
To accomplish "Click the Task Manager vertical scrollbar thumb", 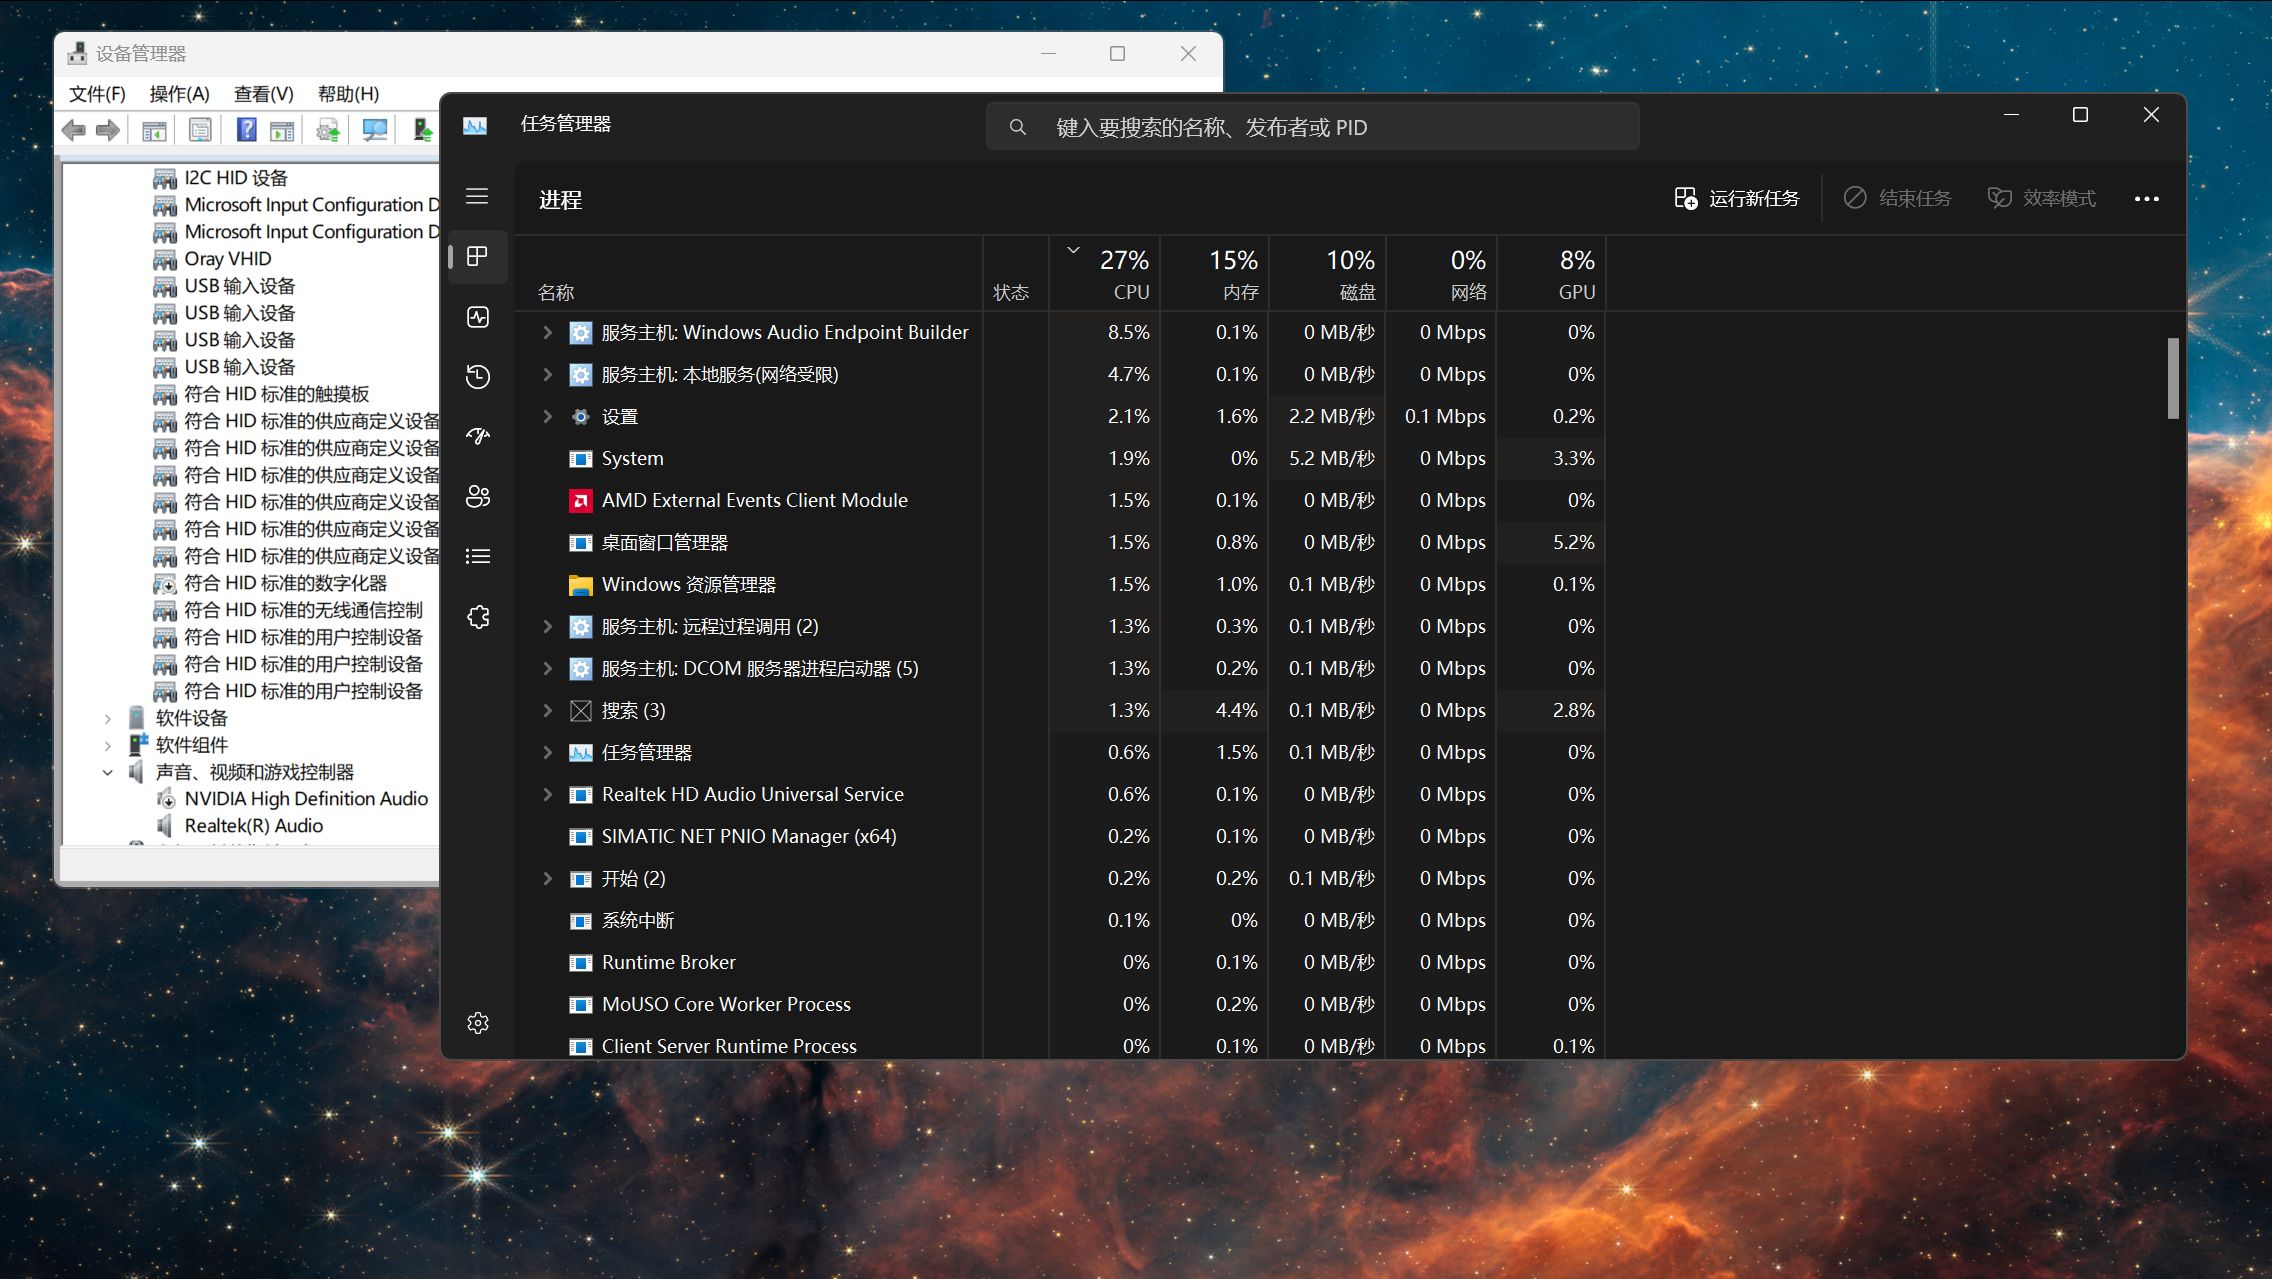I will 2172,378.
